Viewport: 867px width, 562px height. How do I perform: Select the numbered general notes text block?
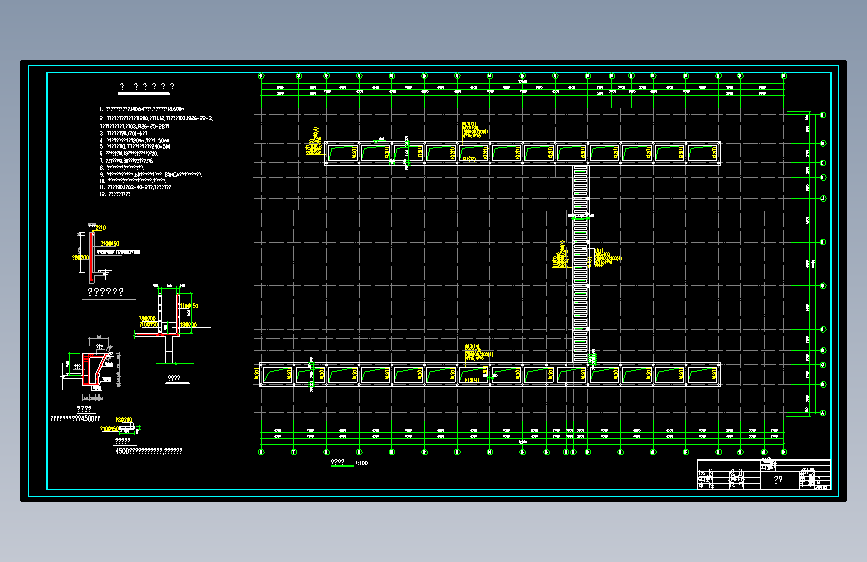point(156,152)
